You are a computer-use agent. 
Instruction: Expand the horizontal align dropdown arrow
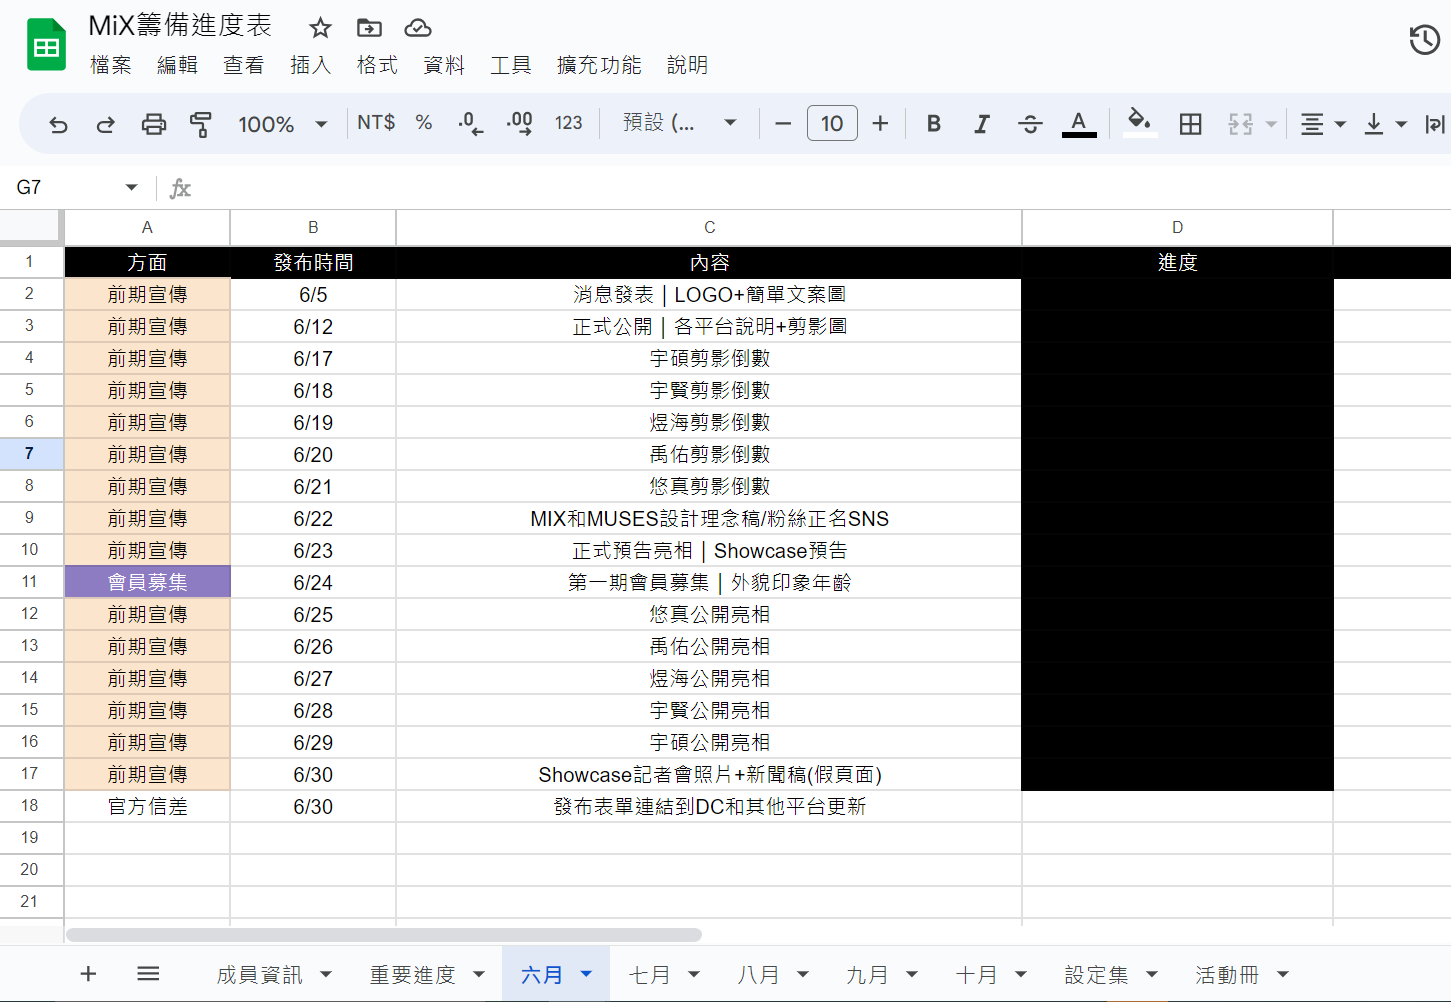coord(1340,124)
